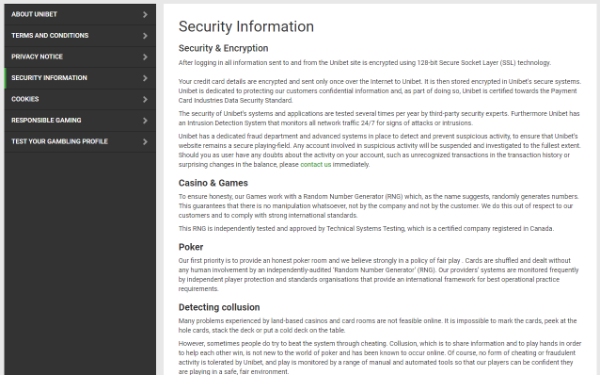Click the 'Poker' heading
The width and height of the screenshot is (600, 375).
tap(191, 247)
